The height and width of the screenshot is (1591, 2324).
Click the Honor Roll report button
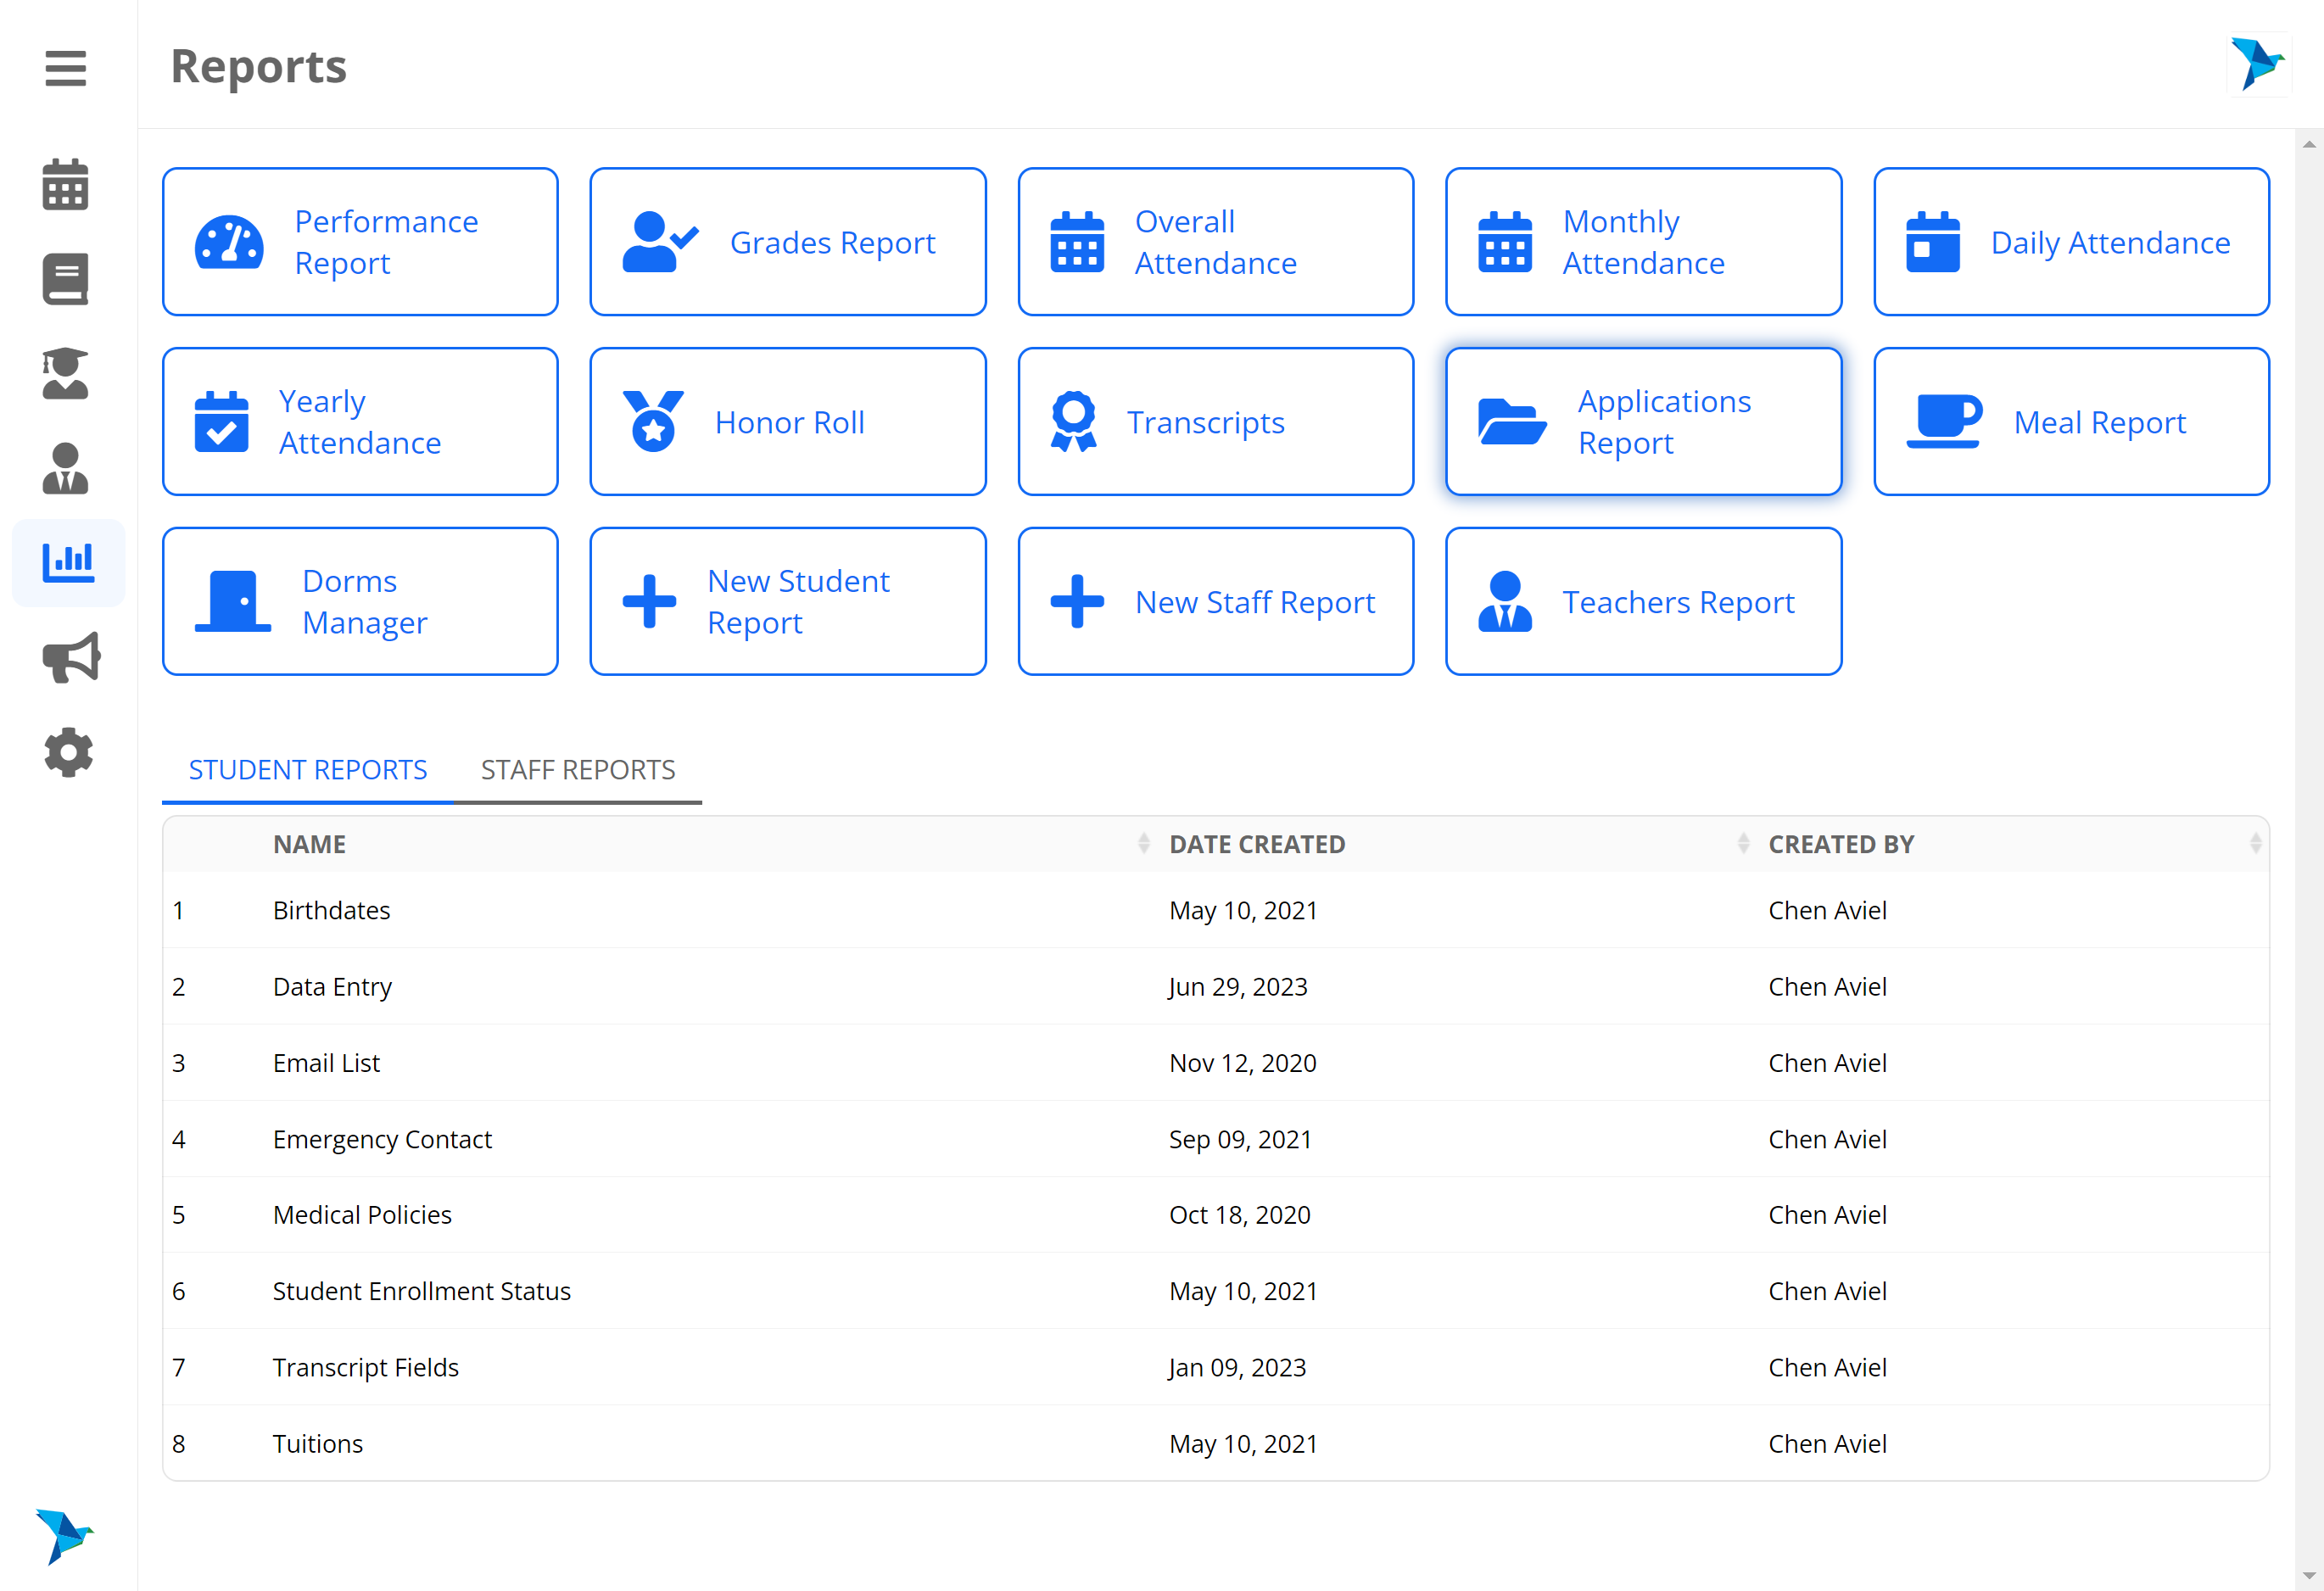787,421
